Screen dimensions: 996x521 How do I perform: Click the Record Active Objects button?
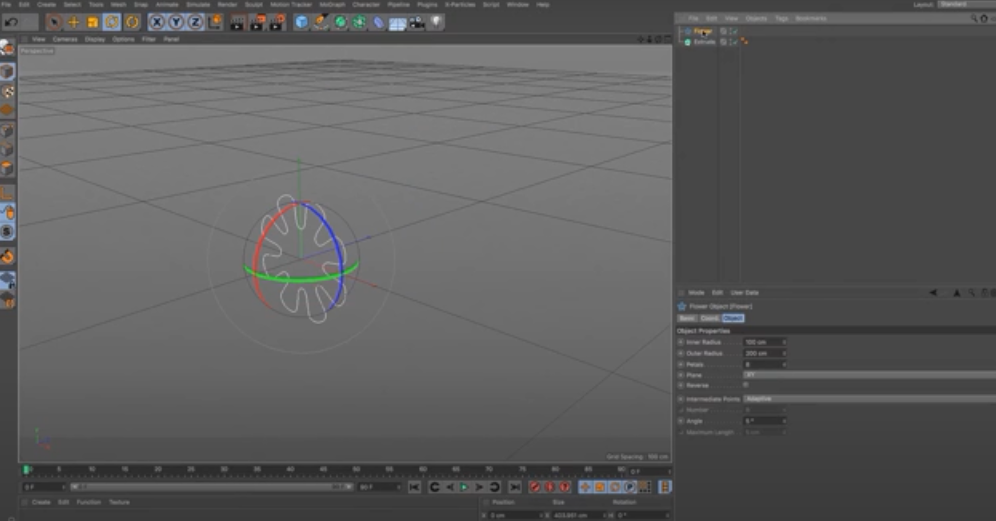(535, 487)
